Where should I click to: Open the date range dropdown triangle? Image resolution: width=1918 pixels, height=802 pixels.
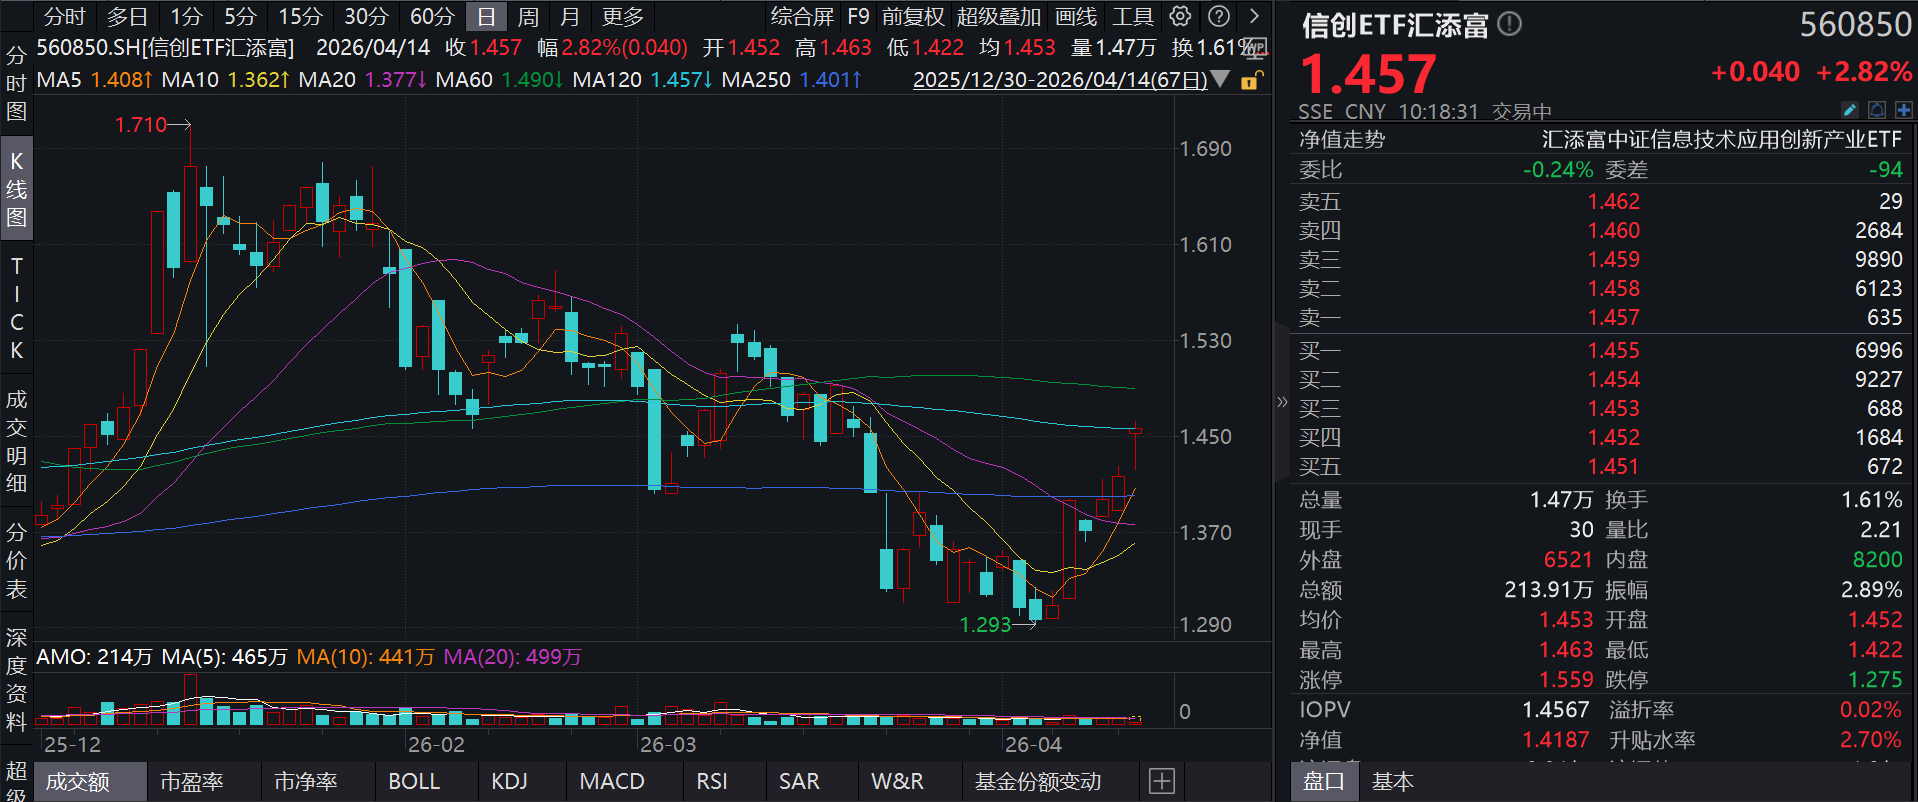(x=1220, y=79)
